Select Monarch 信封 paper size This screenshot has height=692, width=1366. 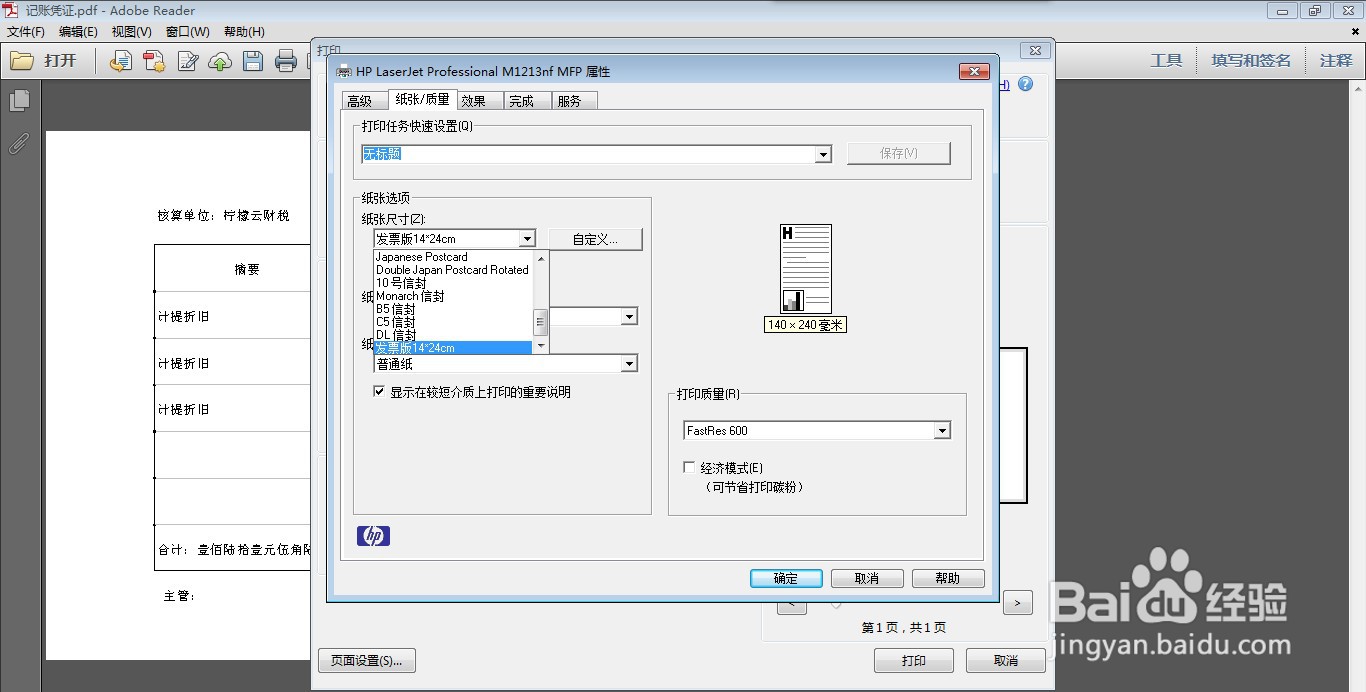453,296
